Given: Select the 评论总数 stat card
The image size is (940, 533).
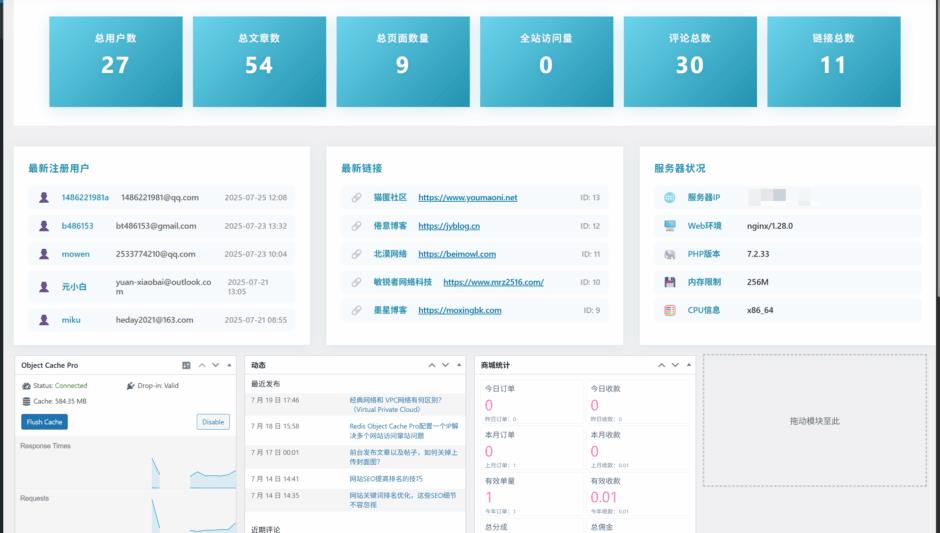Looking at the screenshot, I should [x=689, y=61].
